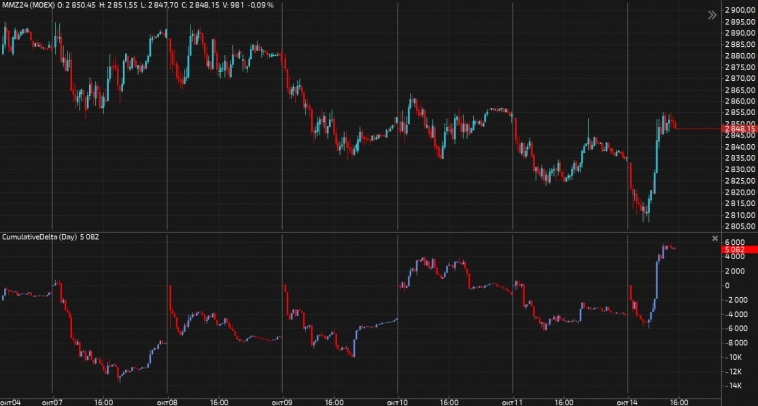Screen dimensions: 758x406
Task: Click 2 870,00 on the price axis
Action: pyautogui.click(x=739, y=78)
